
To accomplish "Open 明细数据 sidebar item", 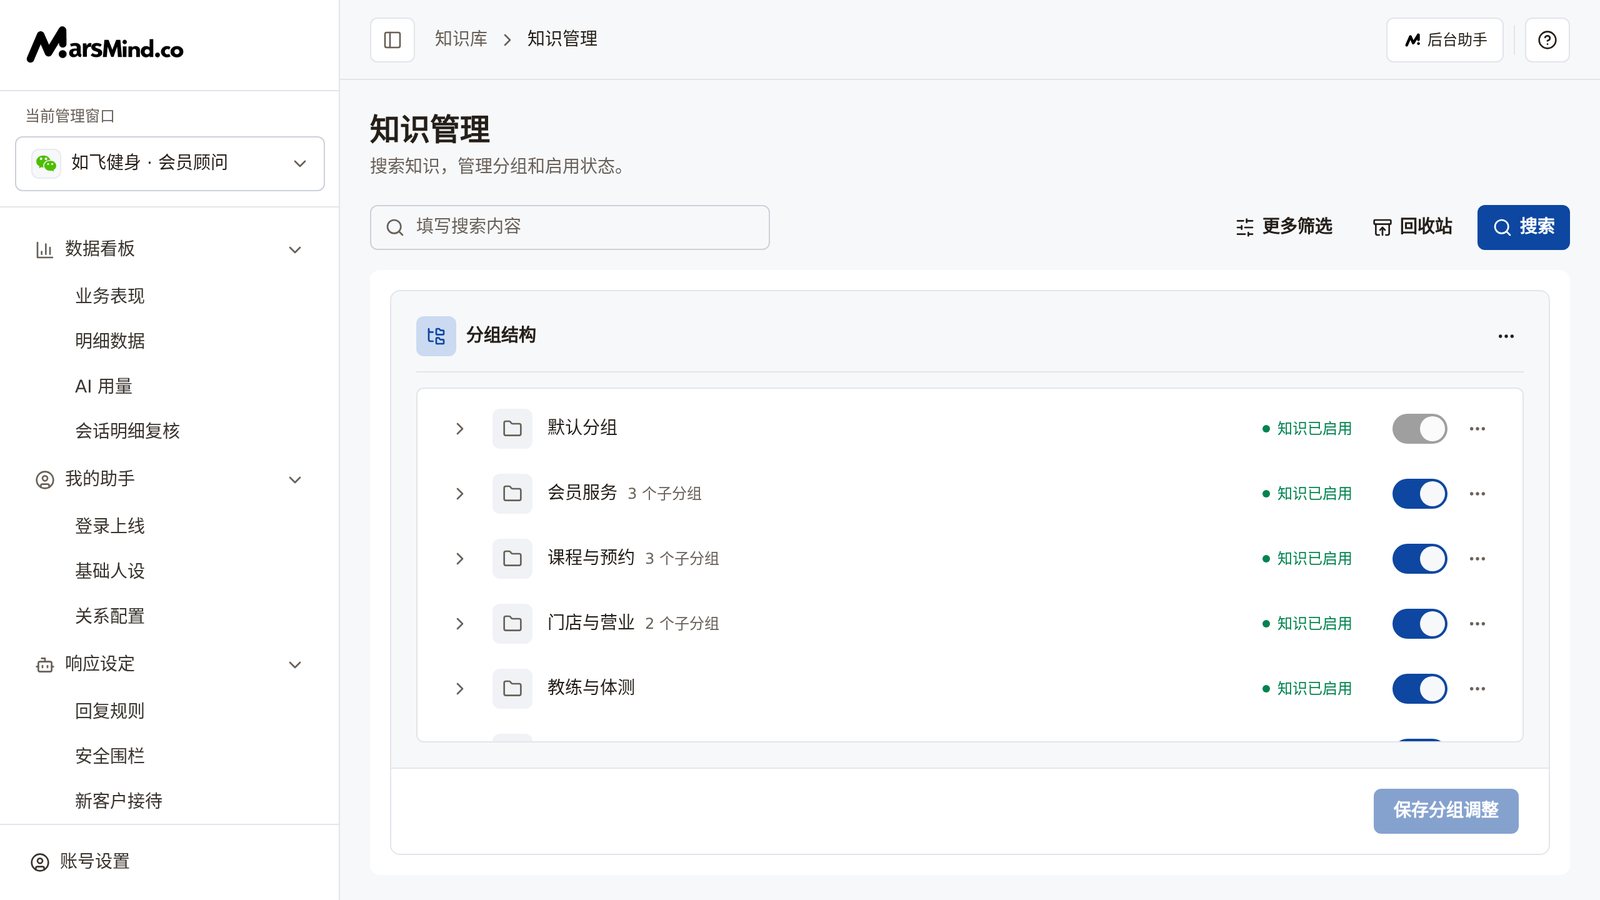I will pyautogui.click(x=110, y=341).
